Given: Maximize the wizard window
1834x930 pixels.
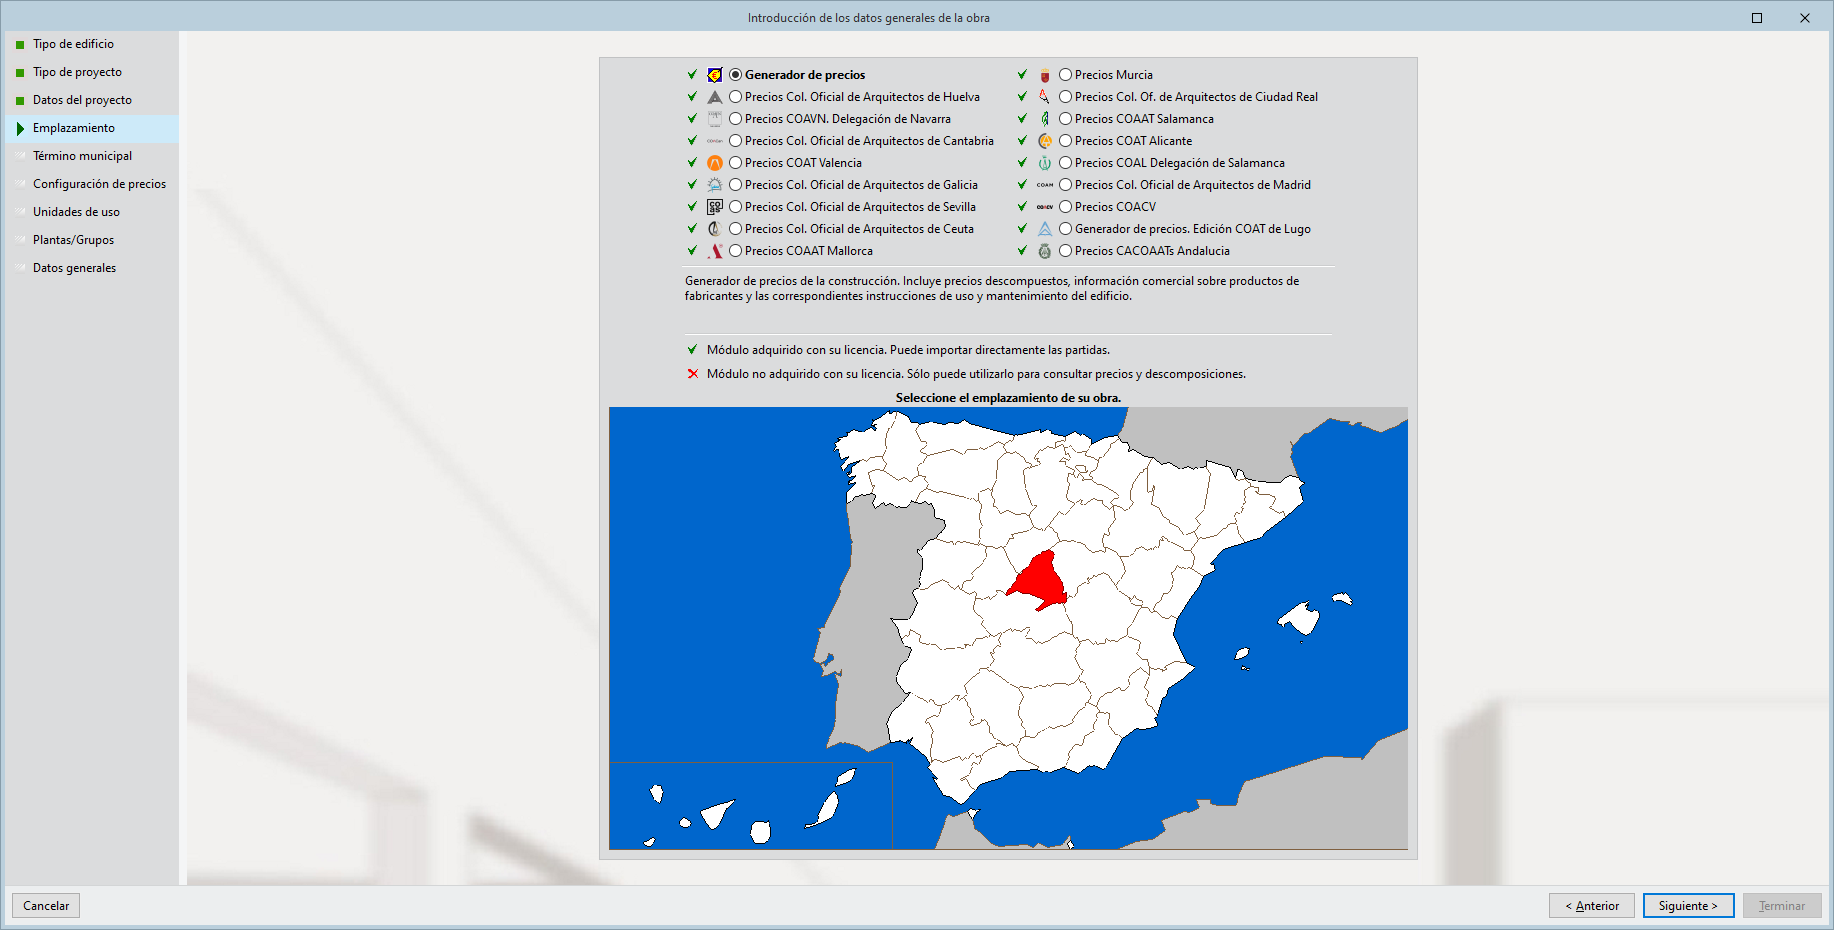Looking at the screenshot, I should pyautogui.click(x=1757, y=18).
